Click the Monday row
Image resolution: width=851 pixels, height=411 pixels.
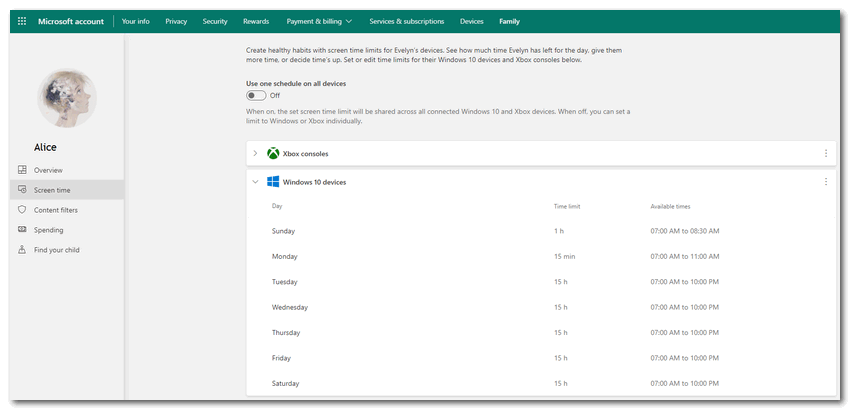[541, 256]
